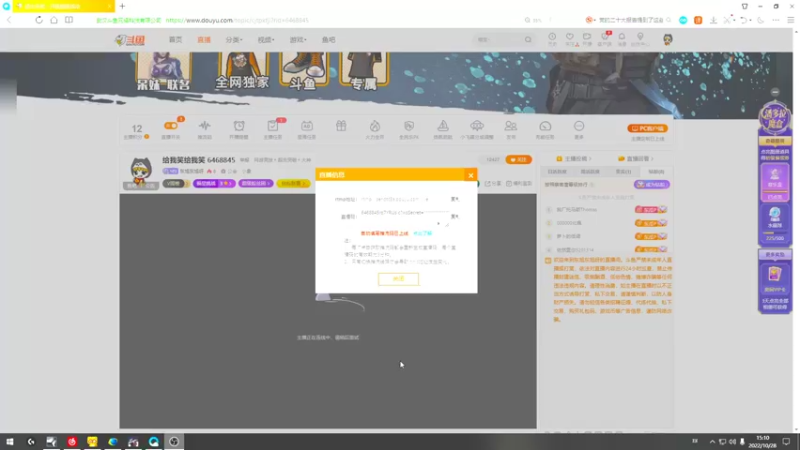Toggle the live broadcast on/off switch
This screenshot has height=450, width=800.
[x=171, y=126]
